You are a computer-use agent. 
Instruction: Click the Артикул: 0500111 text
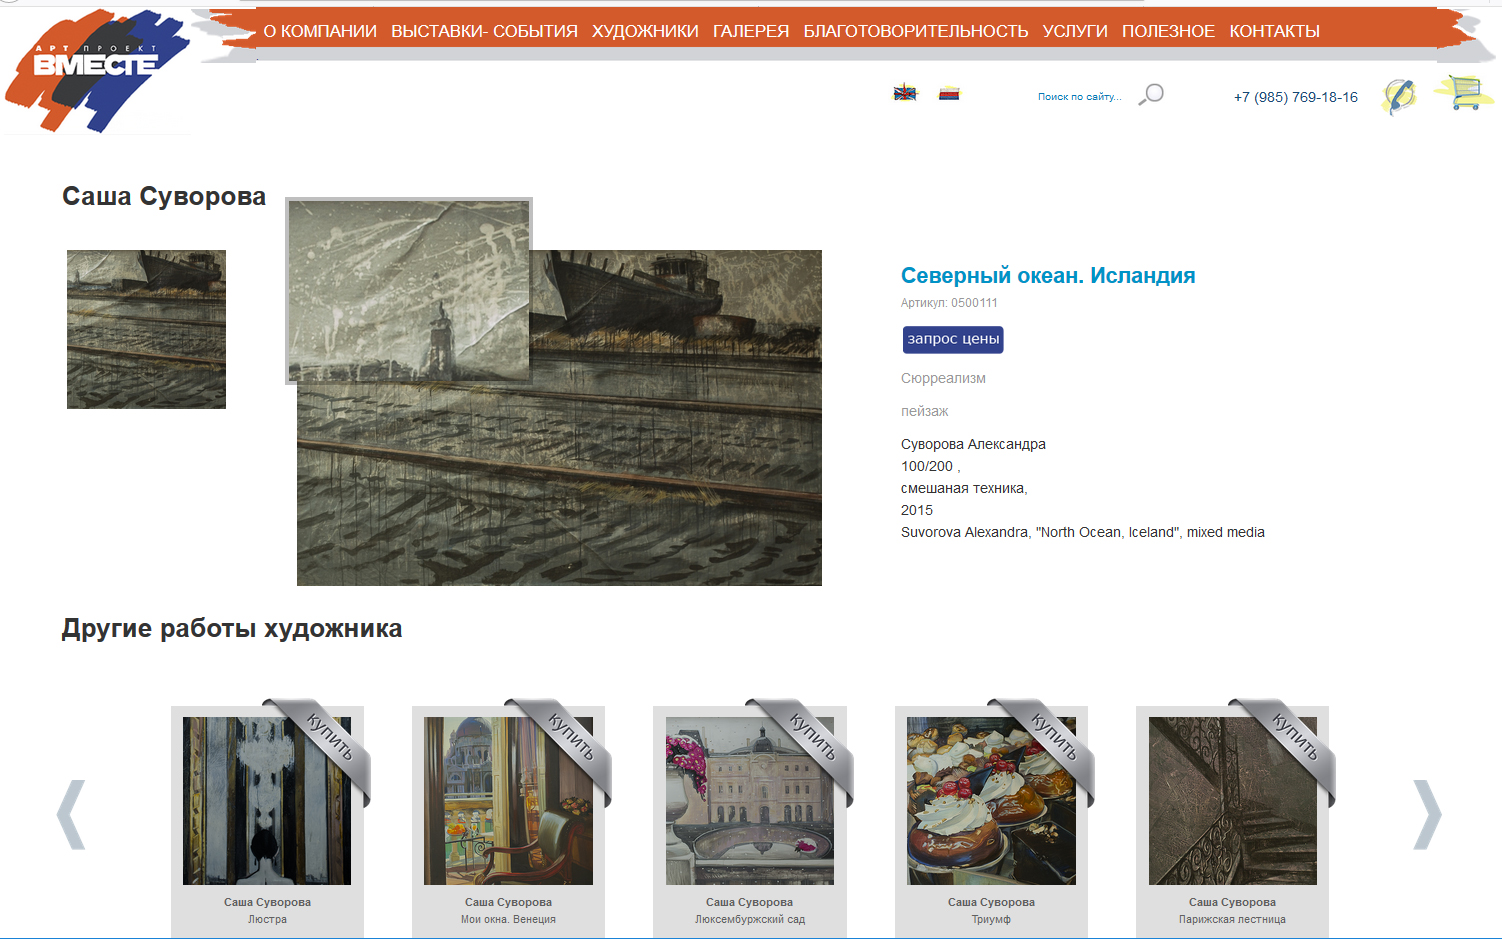[x=949, y=303]
